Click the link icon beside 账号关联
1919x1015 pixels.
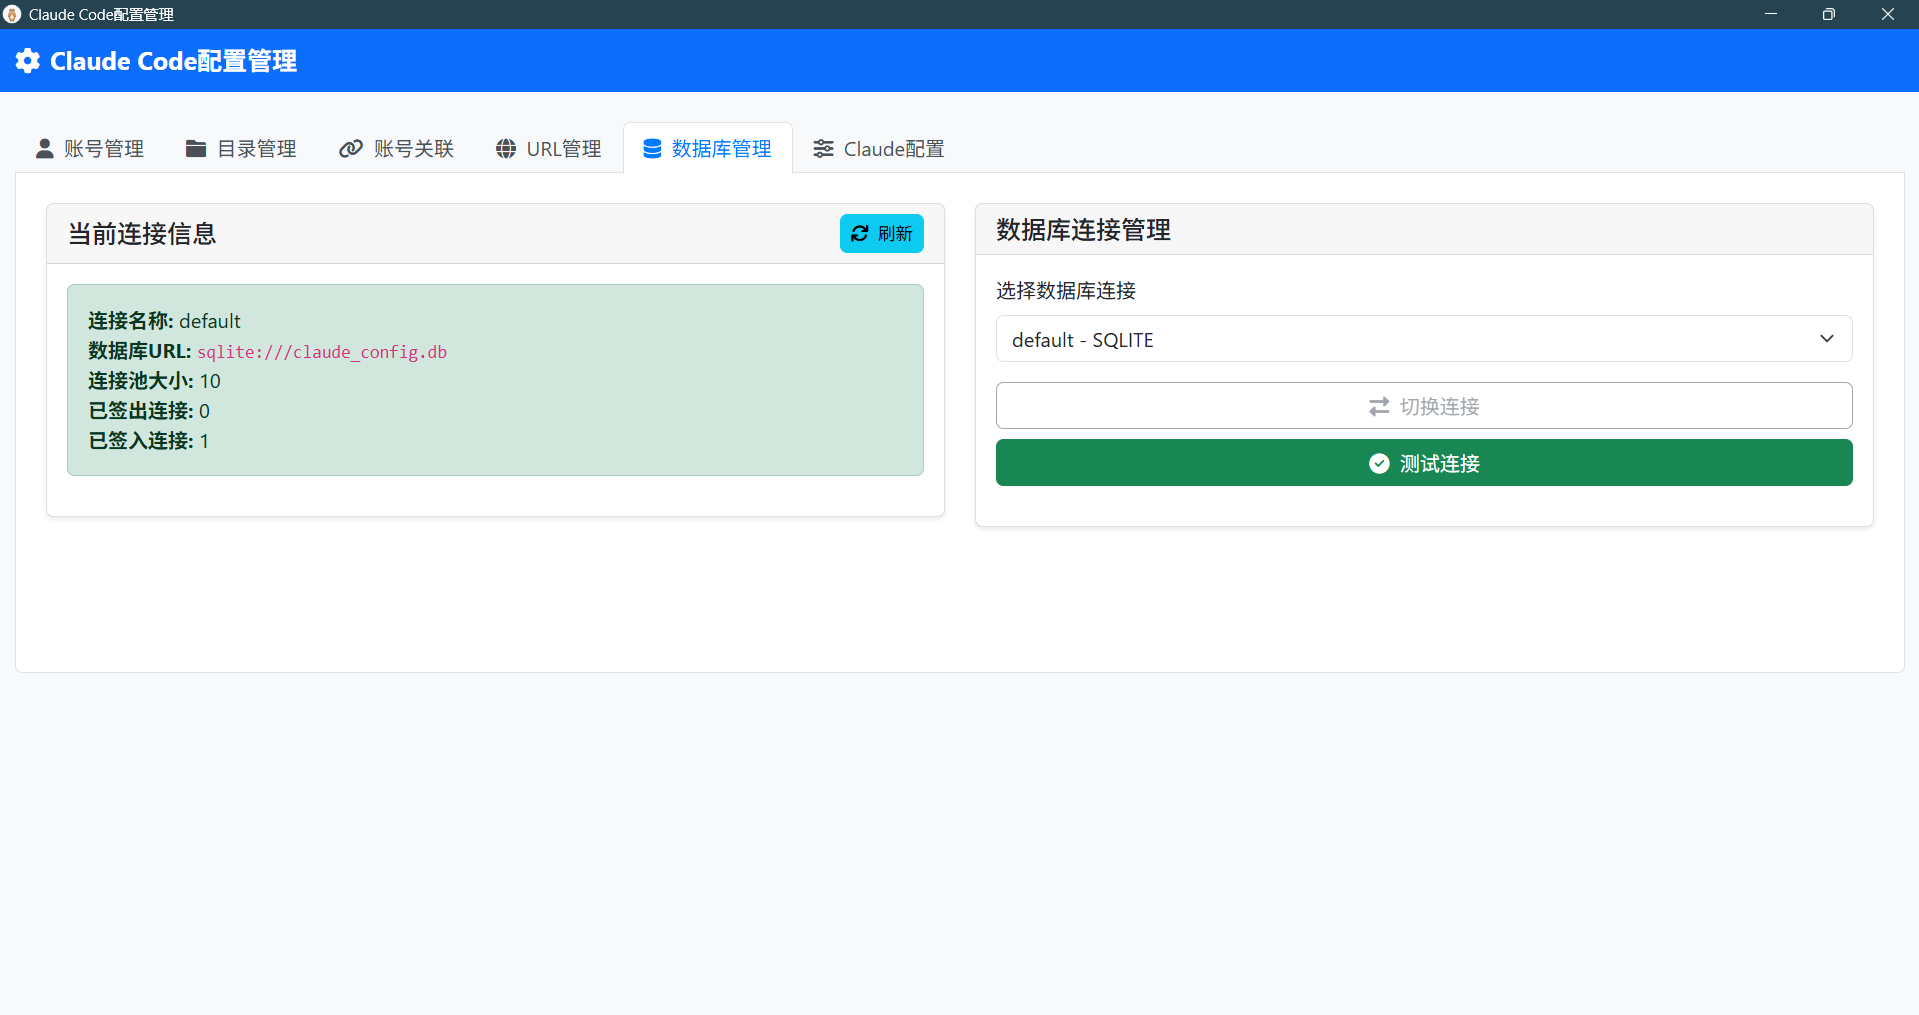pos(351,149)
